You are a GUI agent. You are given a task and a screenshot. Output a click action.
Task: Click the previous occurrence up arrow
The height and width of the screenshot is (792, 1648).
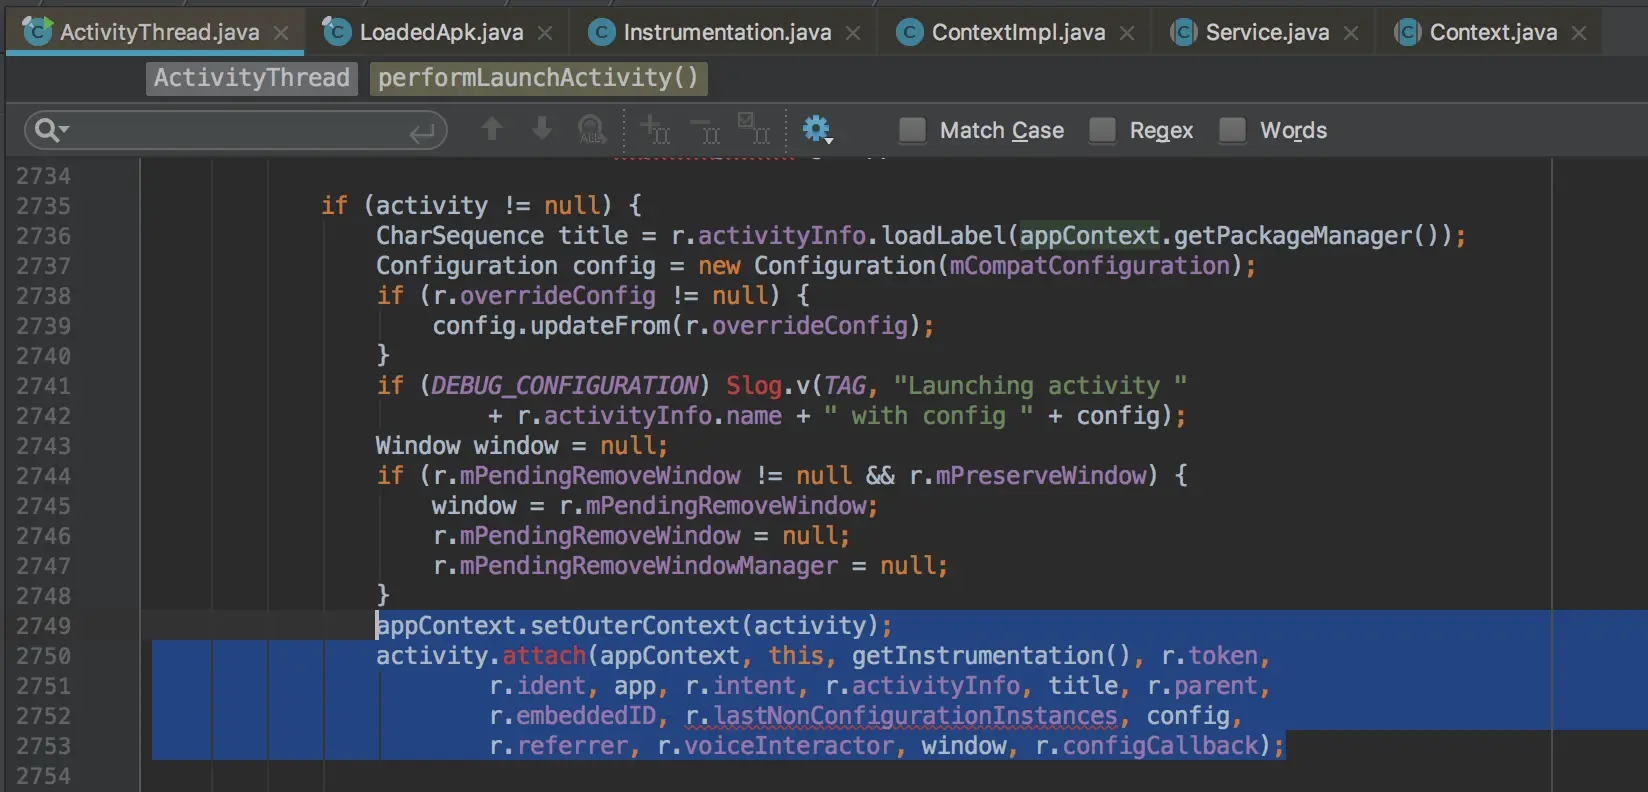click(x=492, y=129)
